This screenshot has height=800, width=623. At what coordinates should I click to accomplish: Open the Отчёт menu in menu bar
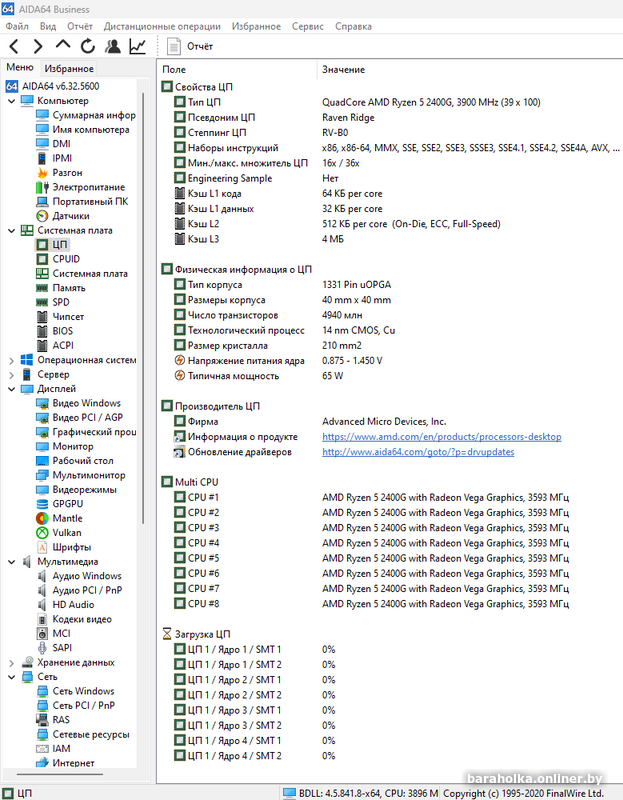pos(80,26)
